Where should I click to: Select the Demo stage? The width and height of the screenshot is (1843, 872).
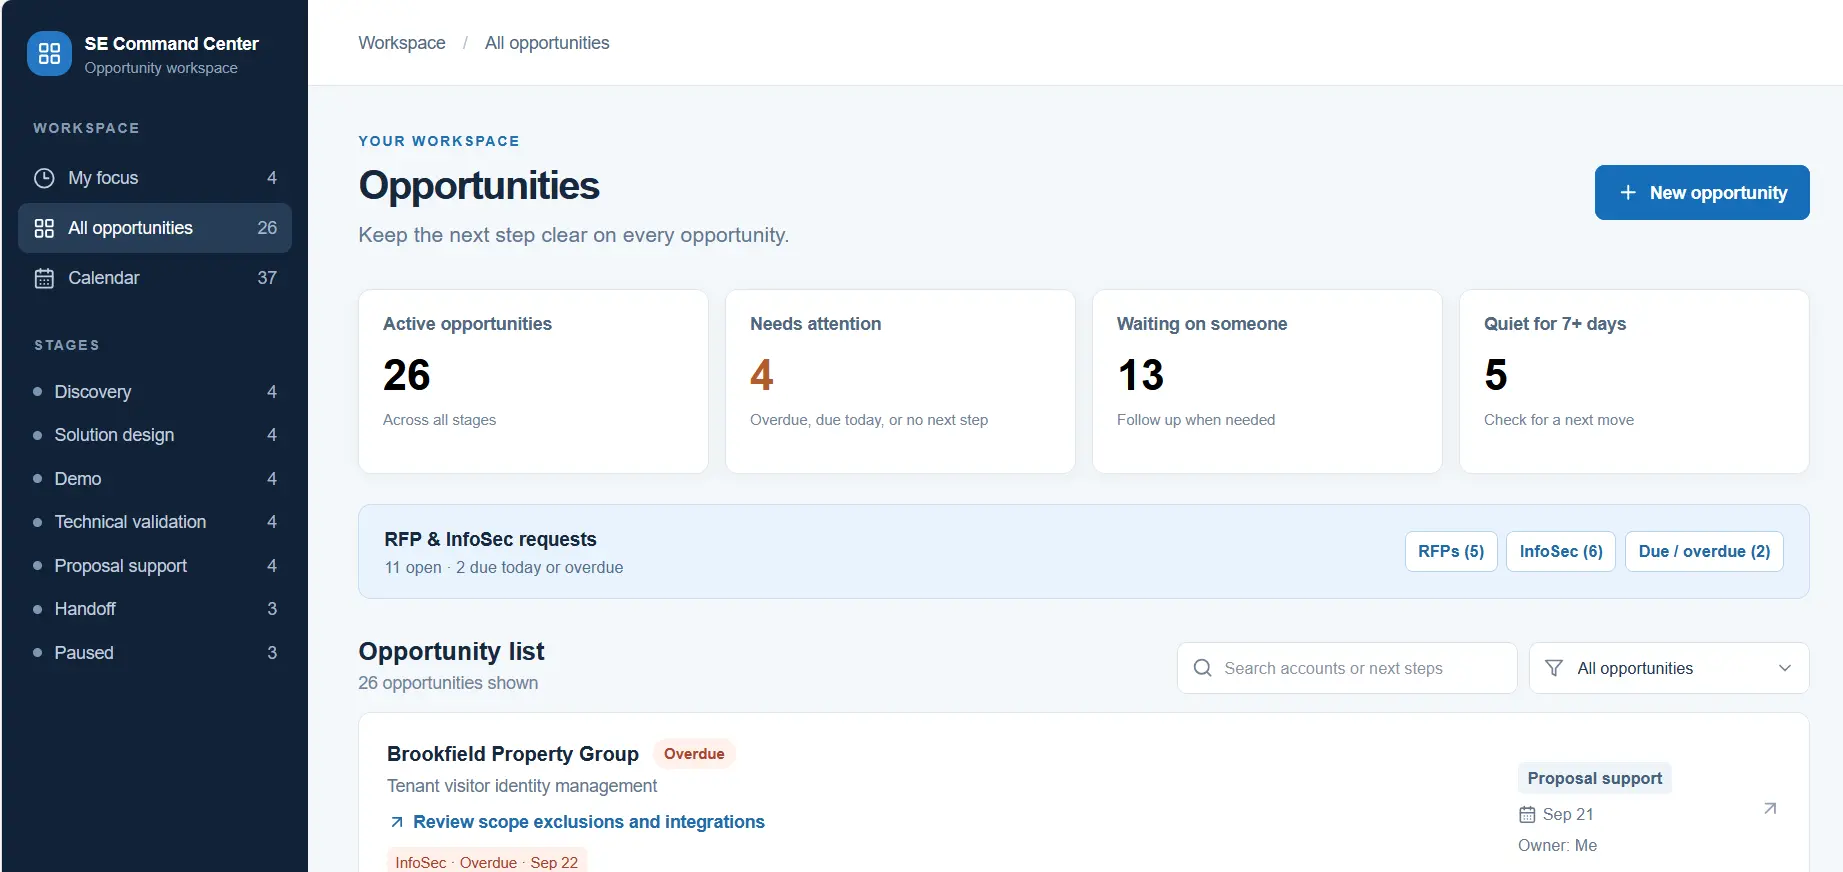tap(155, 479)
